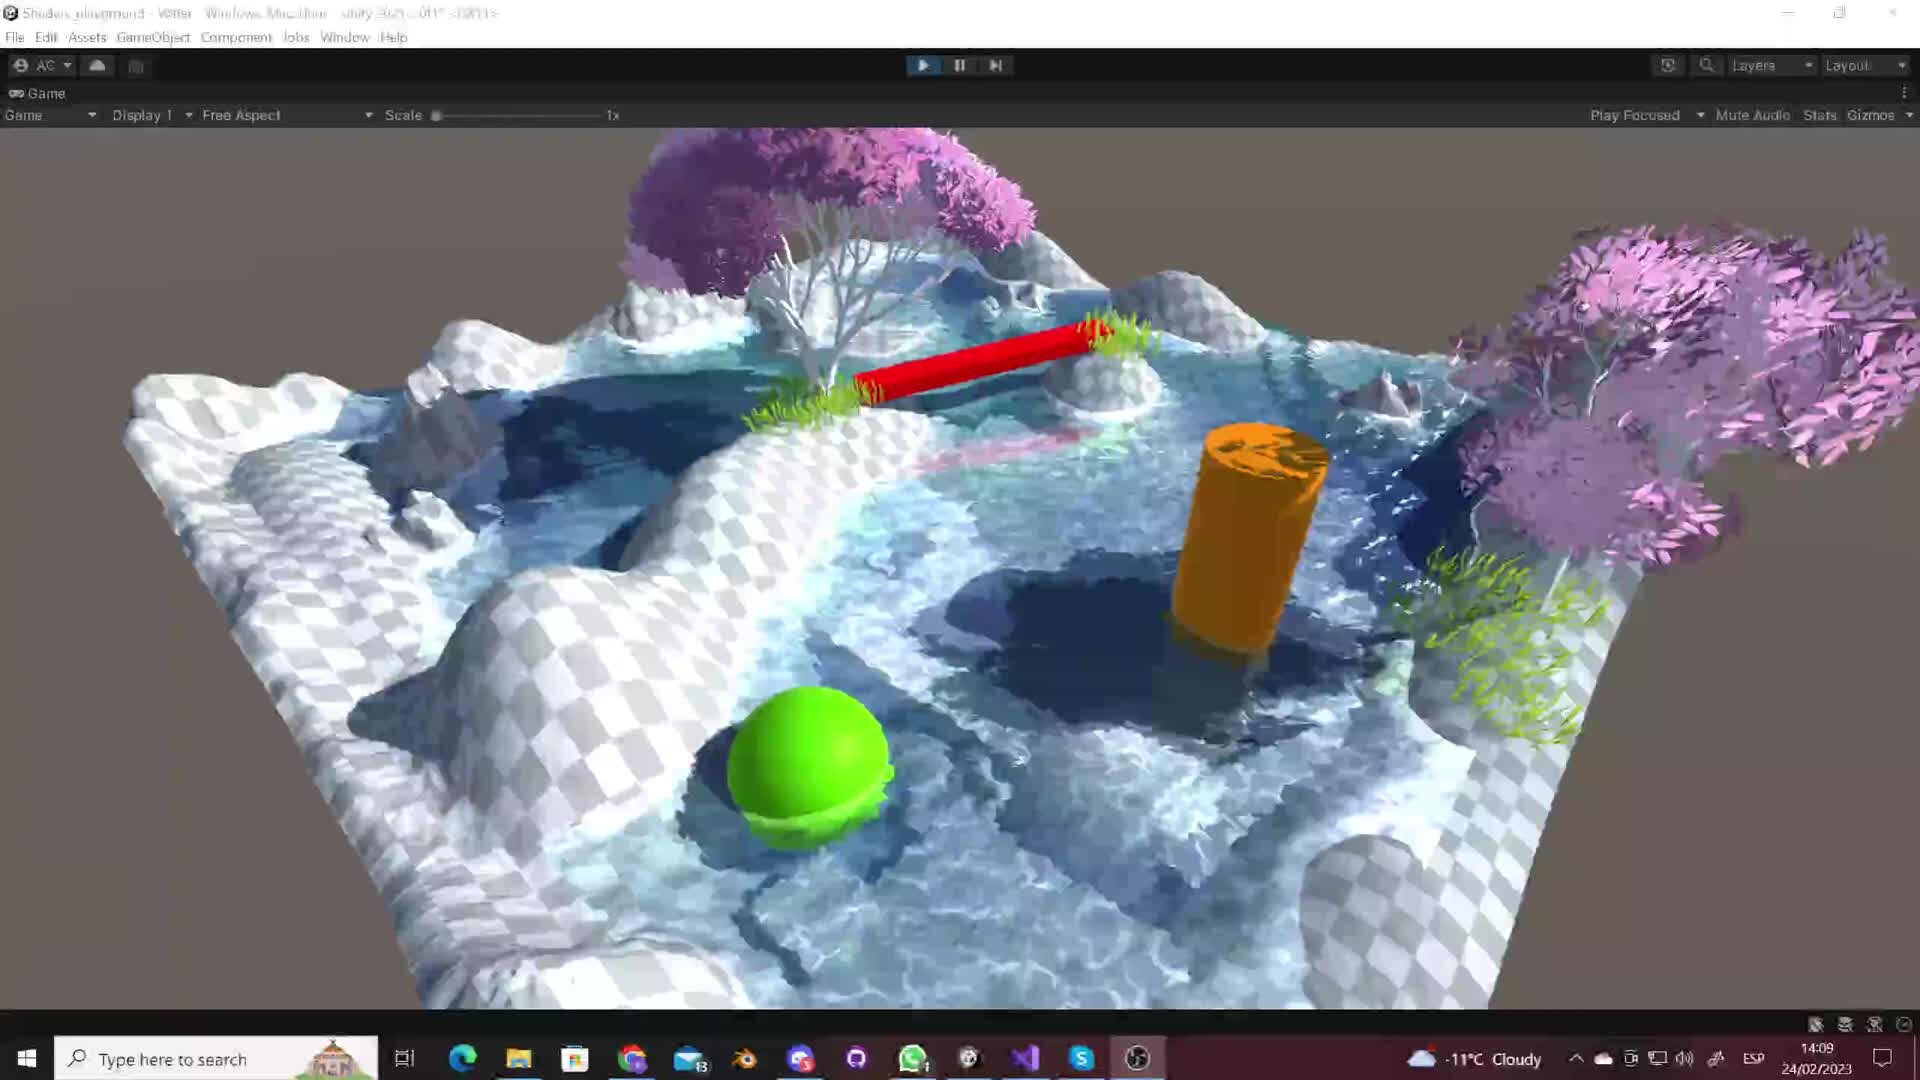Viewport: 1920px width, 1080px height.
Task: Open the Component menu
Action: coord(236,37)
